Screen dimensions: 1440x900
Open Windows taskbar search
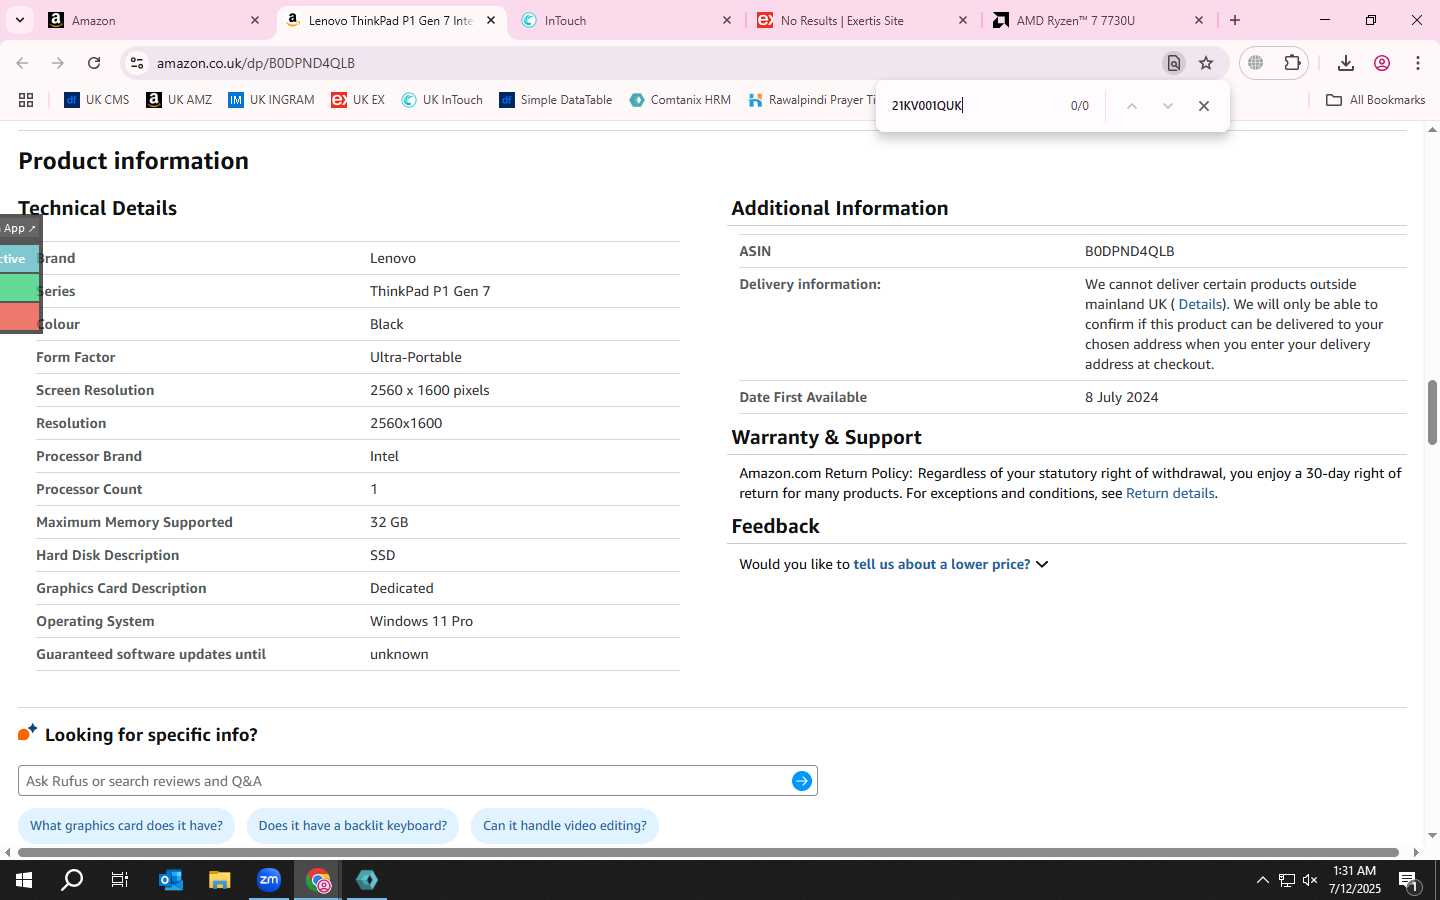tap(72, 880)
